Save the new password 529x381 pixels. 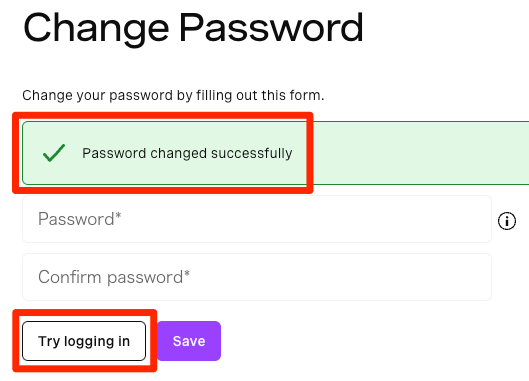(x=189, y=341)
